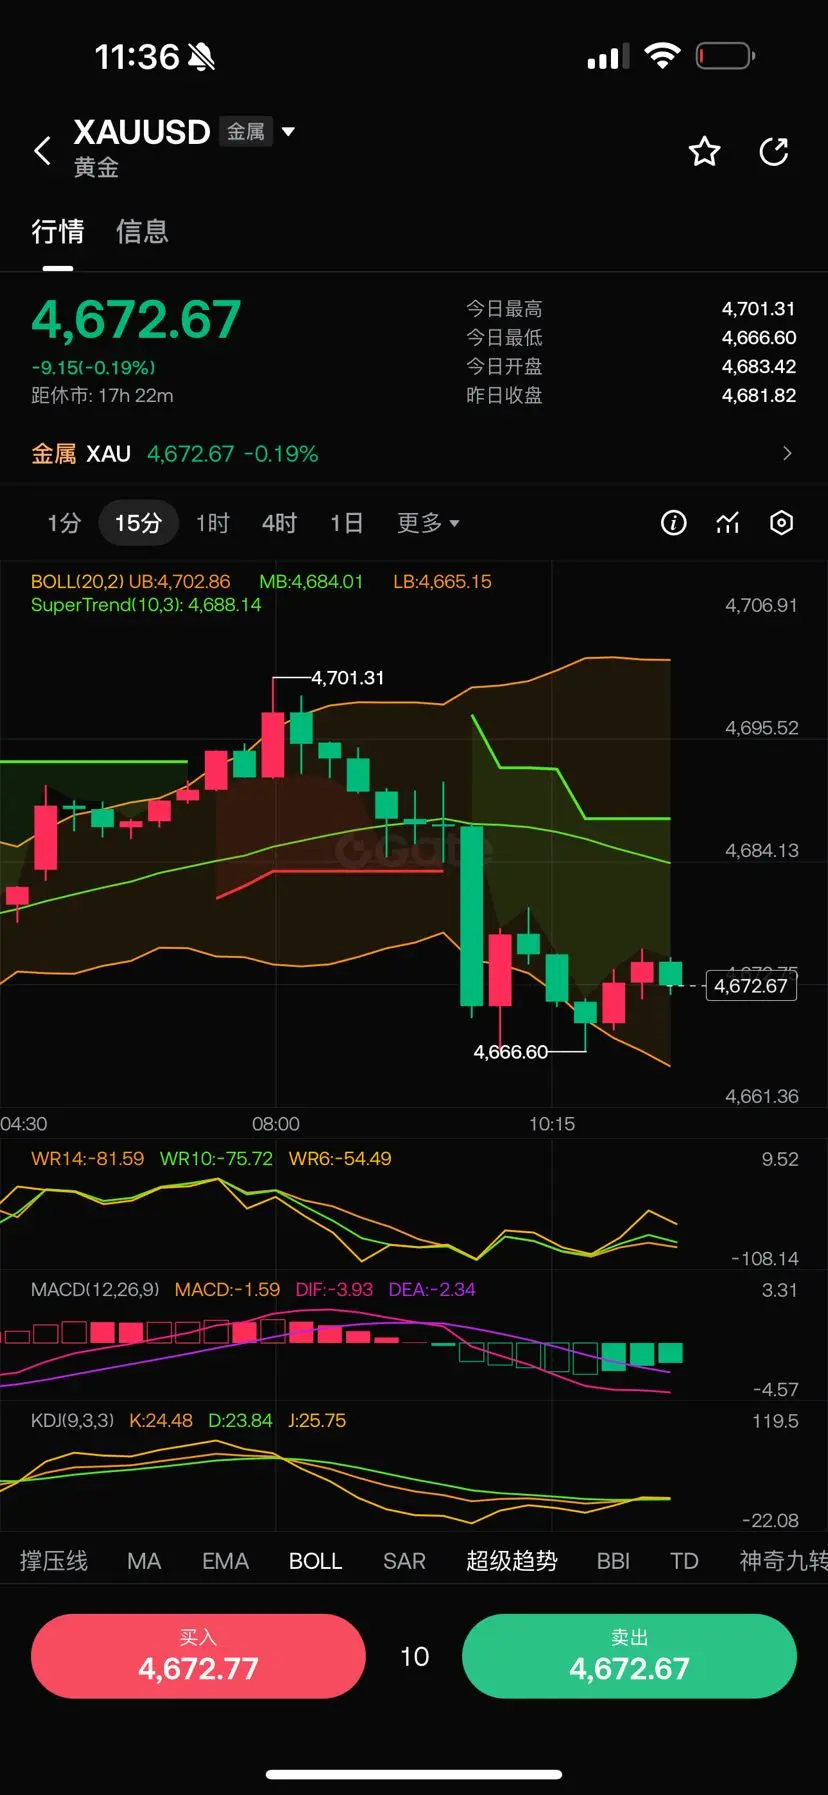This screenshot has width=828, height=1795.
Task: Tap the share icon in header
Action: [774, 151]
